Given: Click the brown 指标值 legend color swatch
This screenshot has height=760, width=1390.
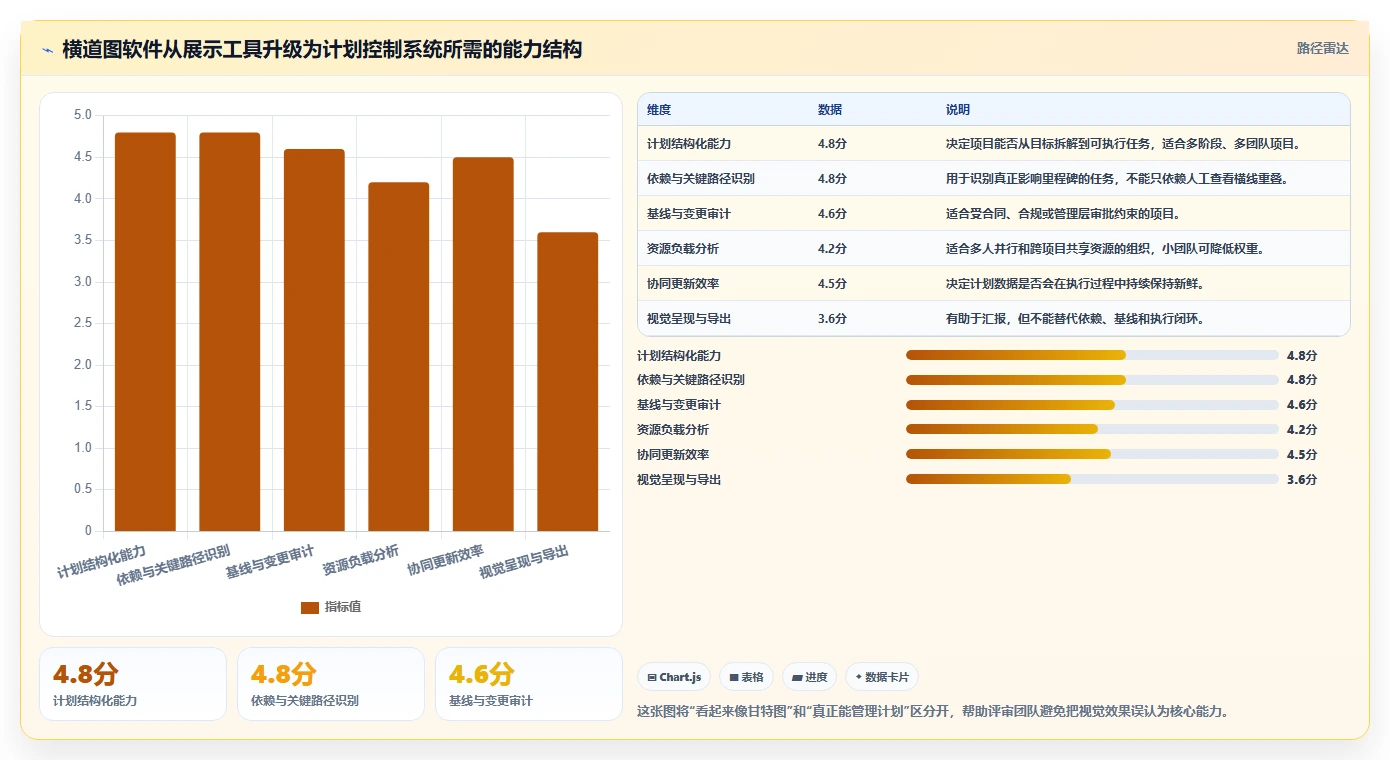Looking at the screenshot, I should (310, 607).
